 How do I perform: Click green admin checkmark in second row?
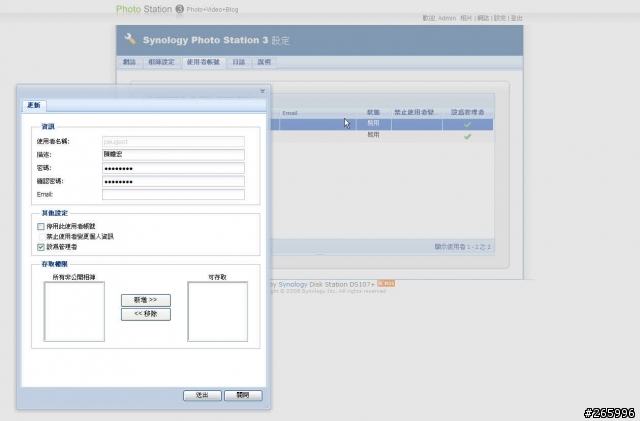467,136
